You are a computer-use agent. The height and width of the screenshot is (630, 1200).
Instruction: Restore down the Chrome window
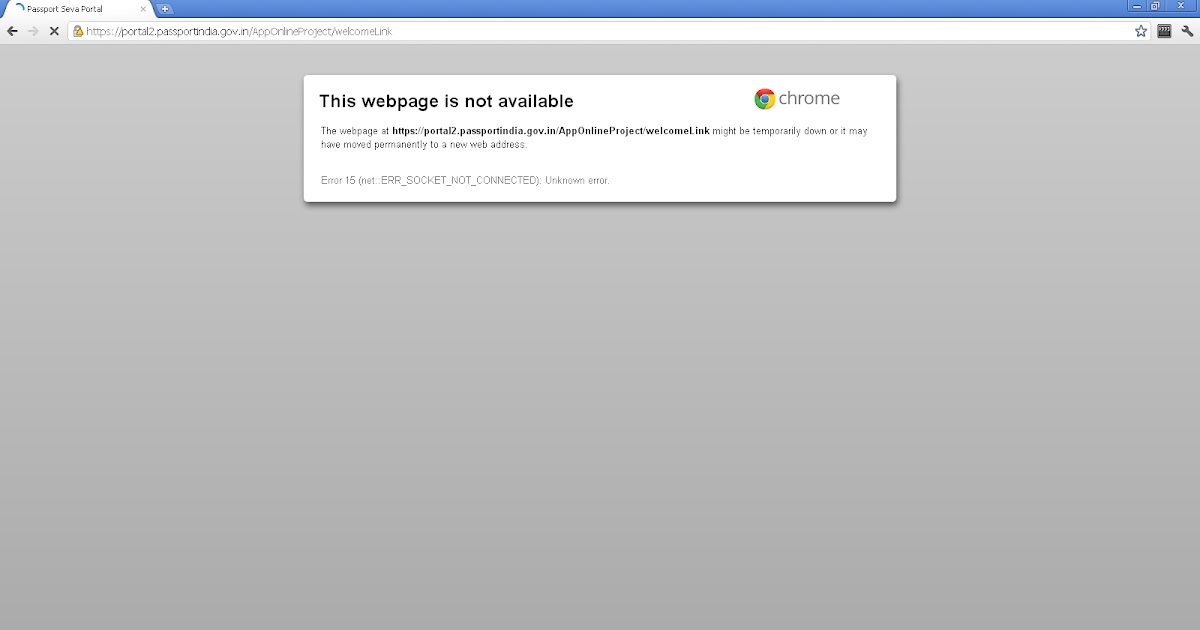point(1156,6)
